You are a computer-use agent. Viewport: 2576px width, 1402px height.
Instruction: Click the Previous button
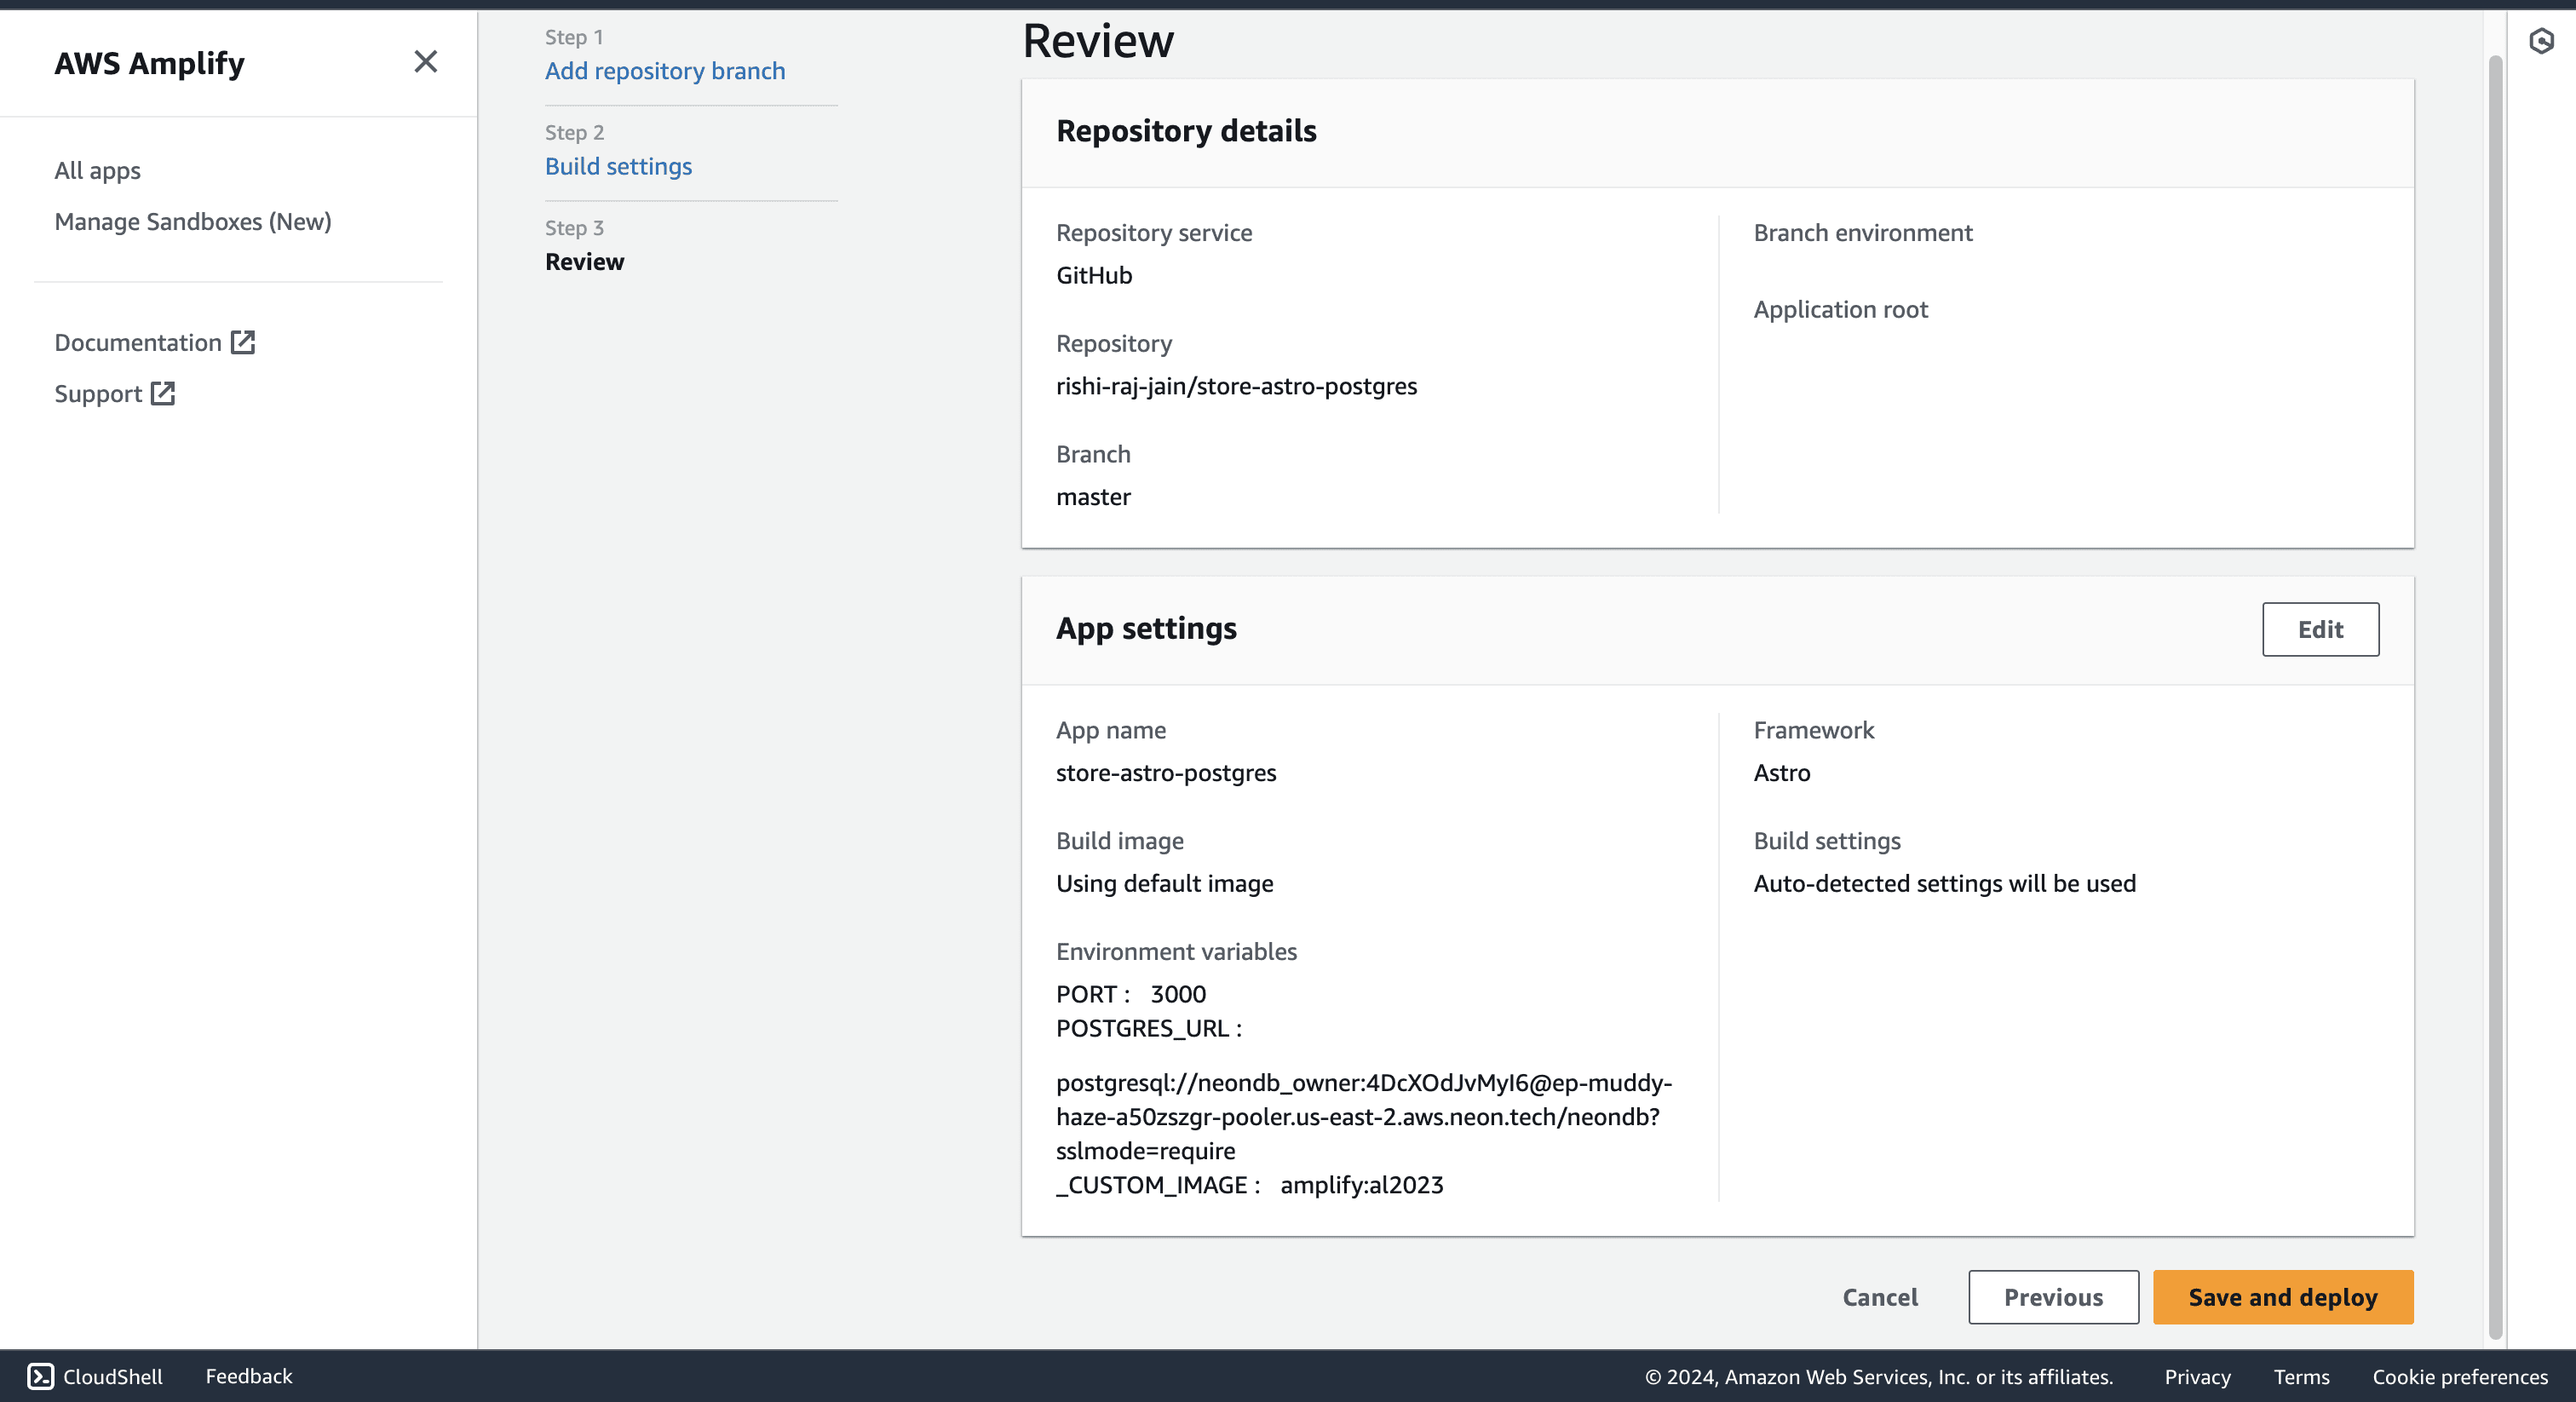(x=2053, y=1297)
